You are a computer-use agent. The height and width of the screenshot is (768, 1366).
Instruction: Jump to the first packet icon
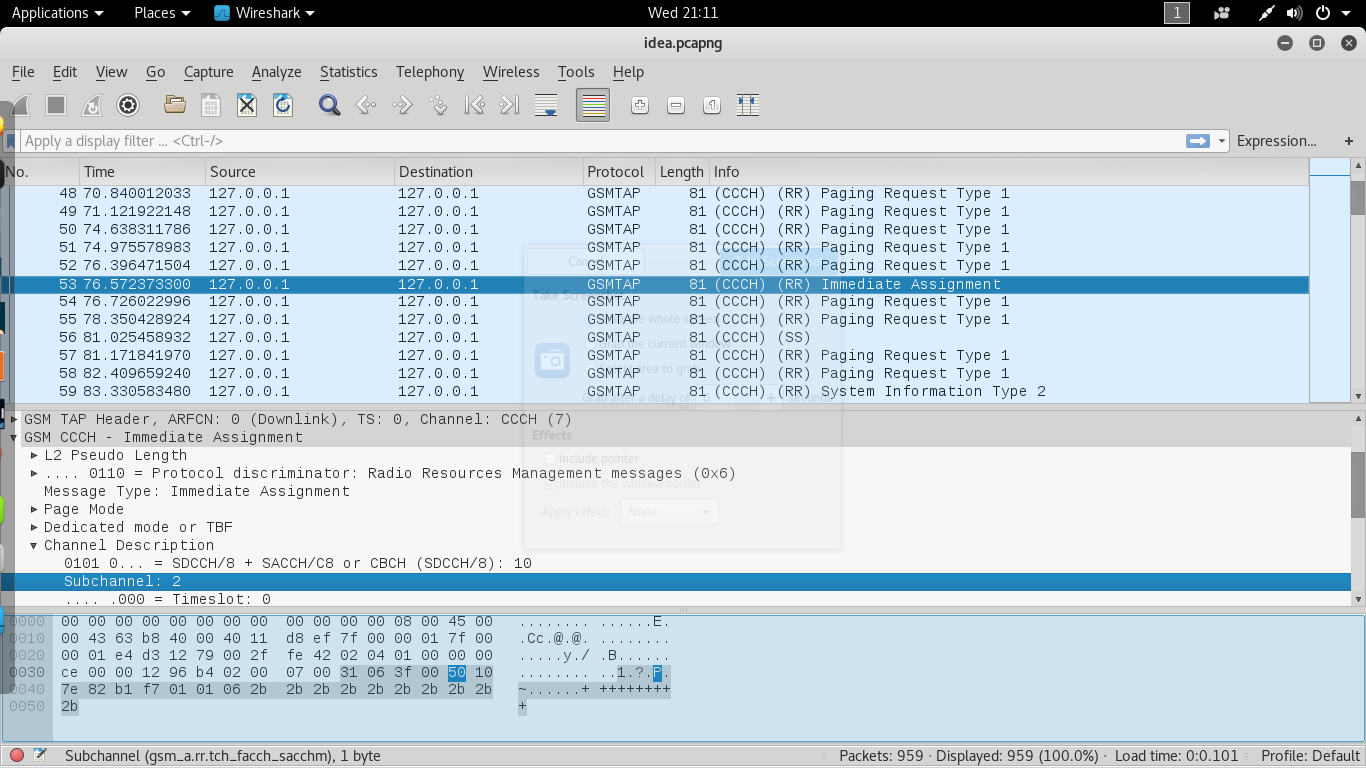click(475, 105)
